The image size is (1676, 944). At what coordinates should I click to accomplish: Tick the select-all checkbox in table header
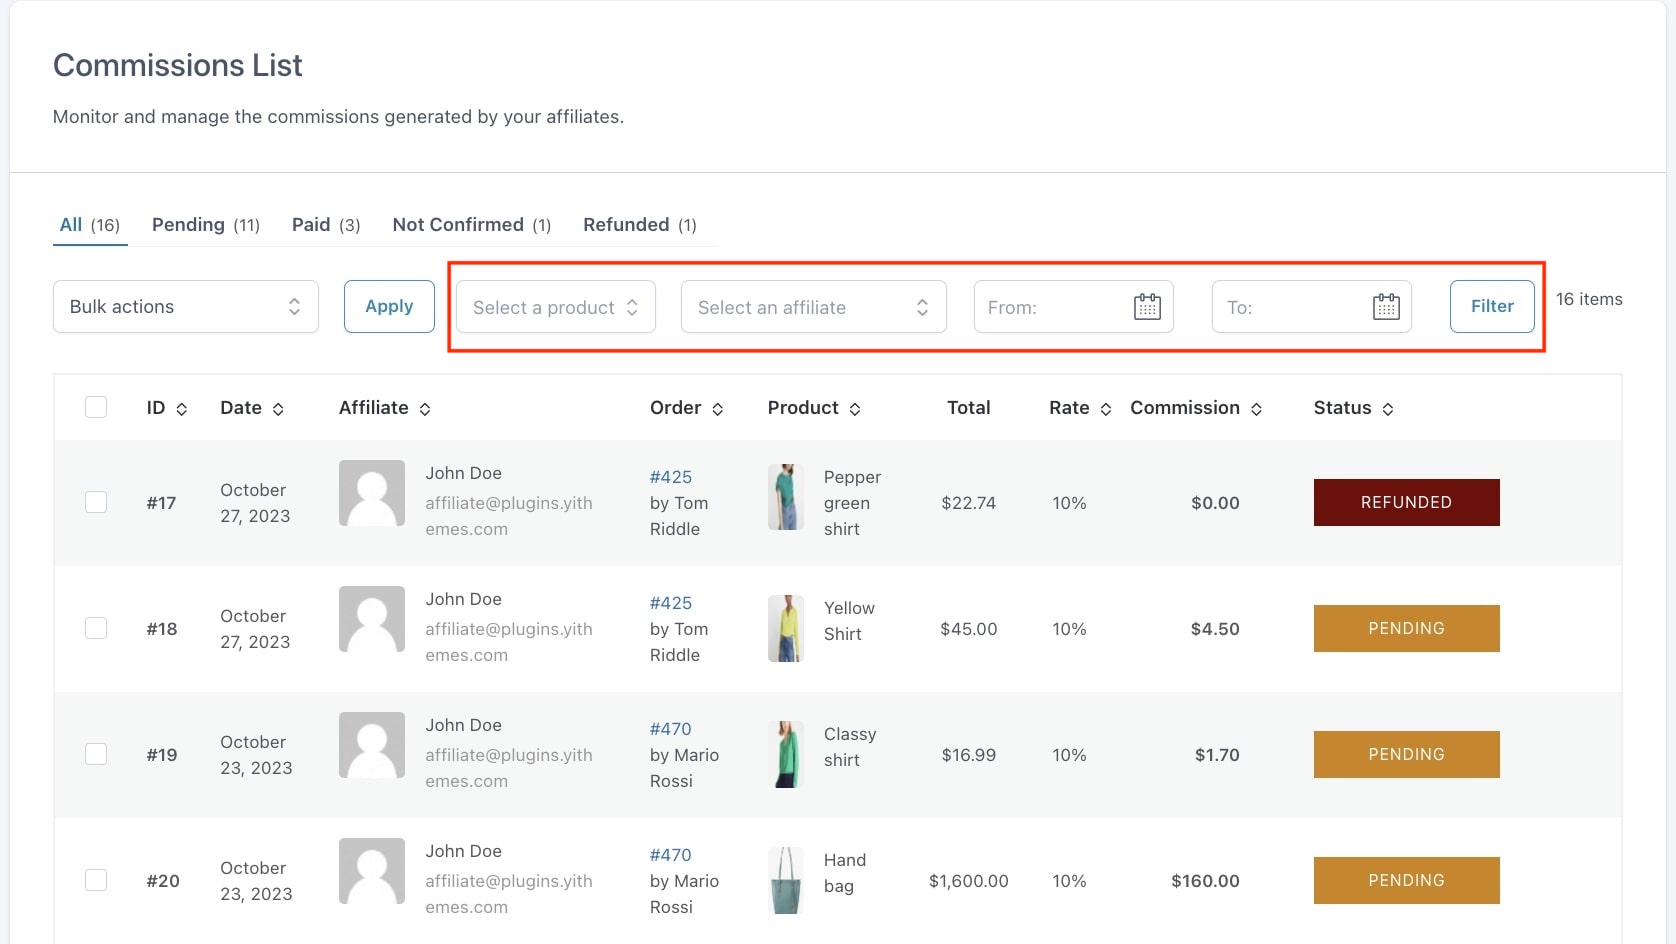pyautogui.click(x=96, y=407)
